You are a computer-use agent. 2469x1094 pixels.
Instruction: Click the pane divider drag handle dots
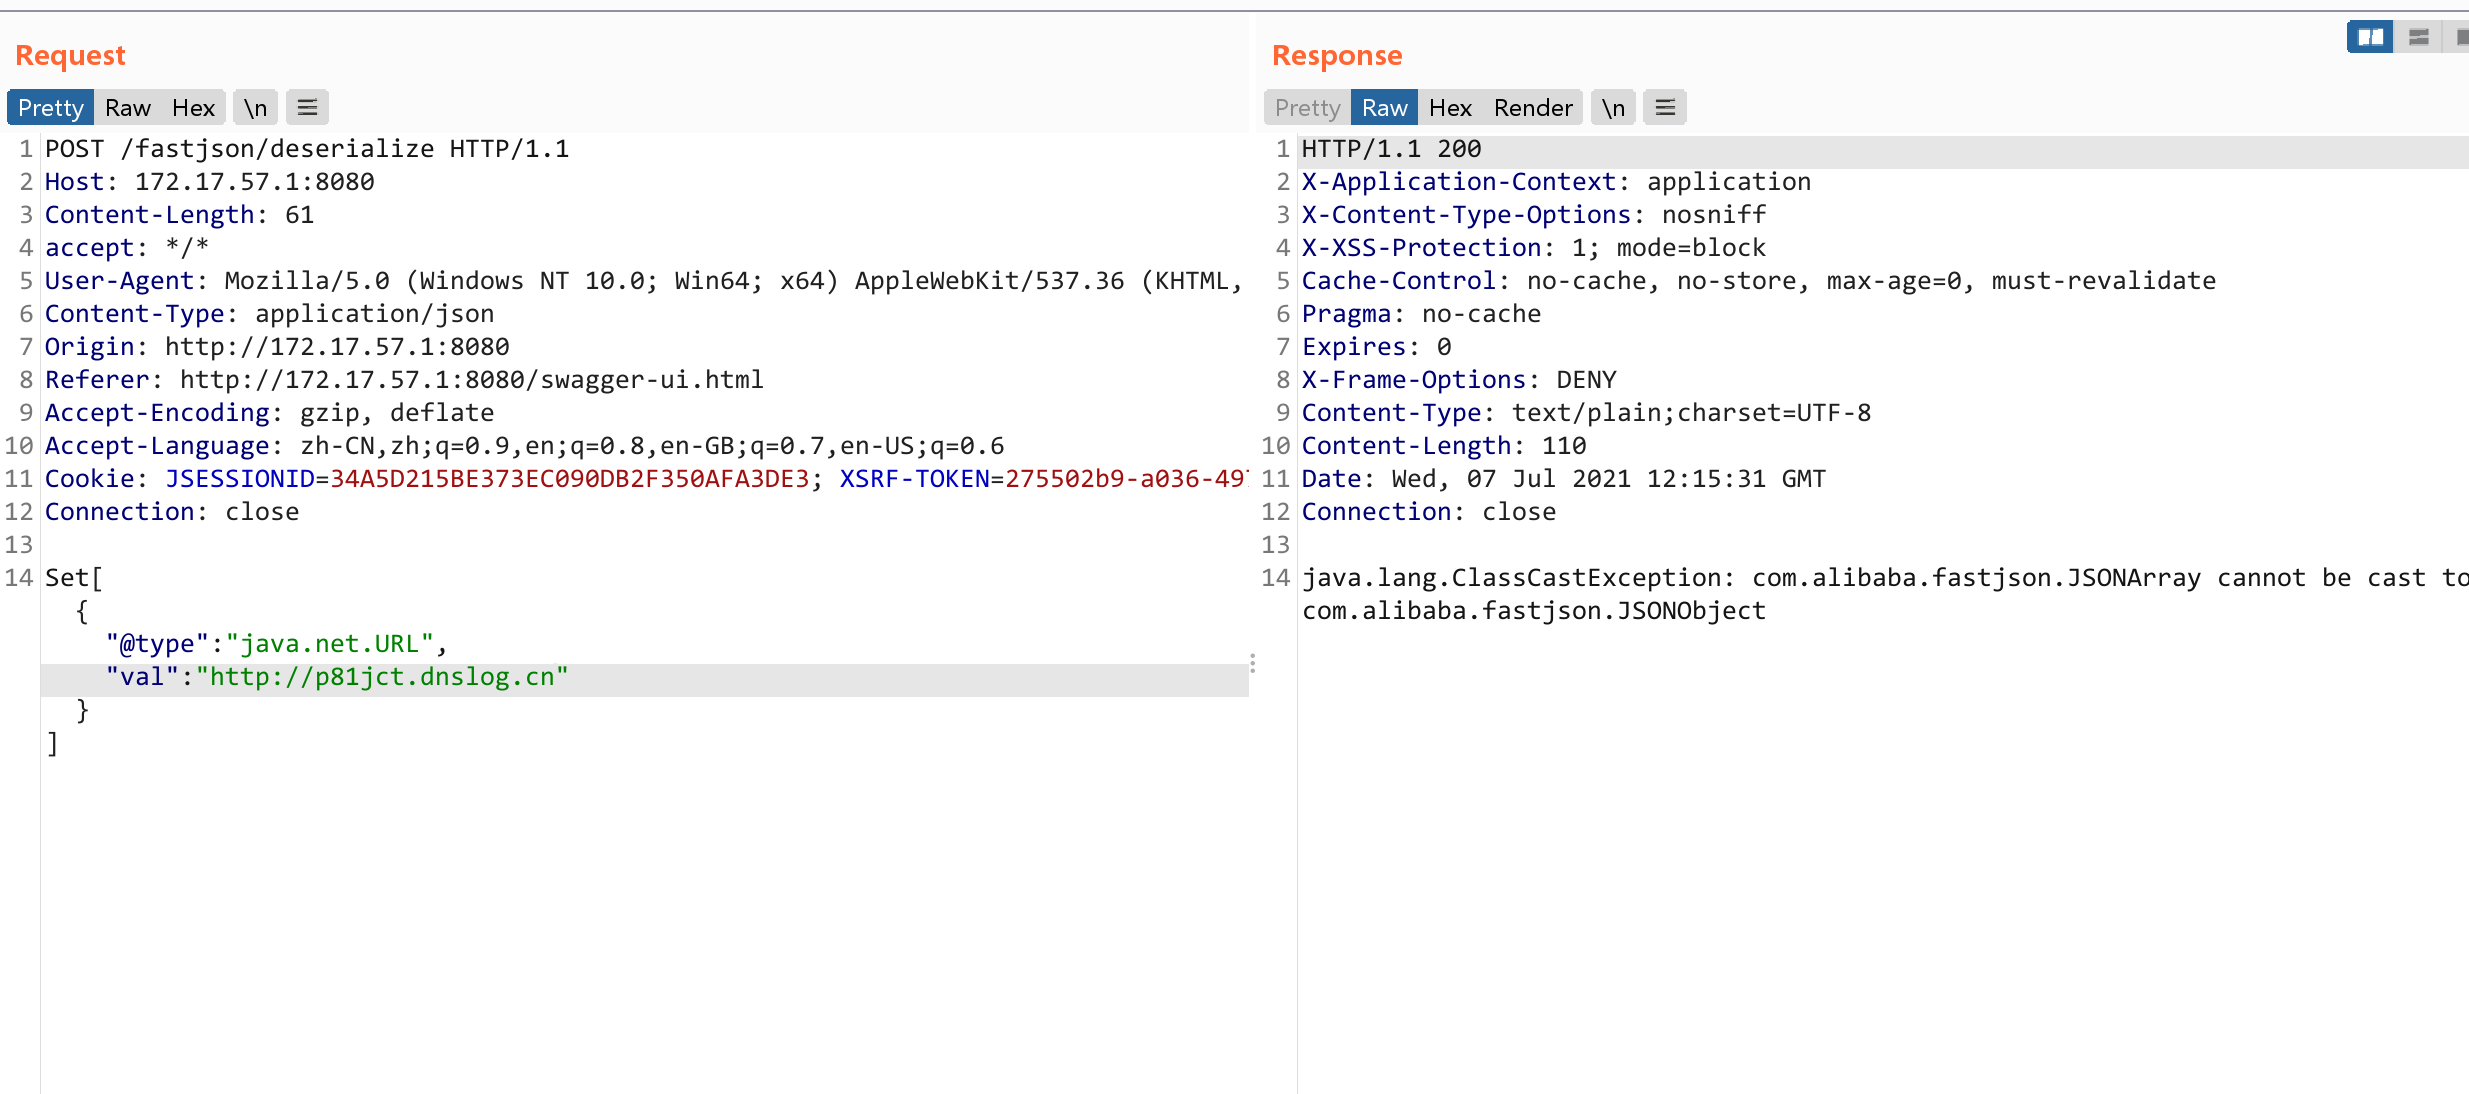(1252, 664)
